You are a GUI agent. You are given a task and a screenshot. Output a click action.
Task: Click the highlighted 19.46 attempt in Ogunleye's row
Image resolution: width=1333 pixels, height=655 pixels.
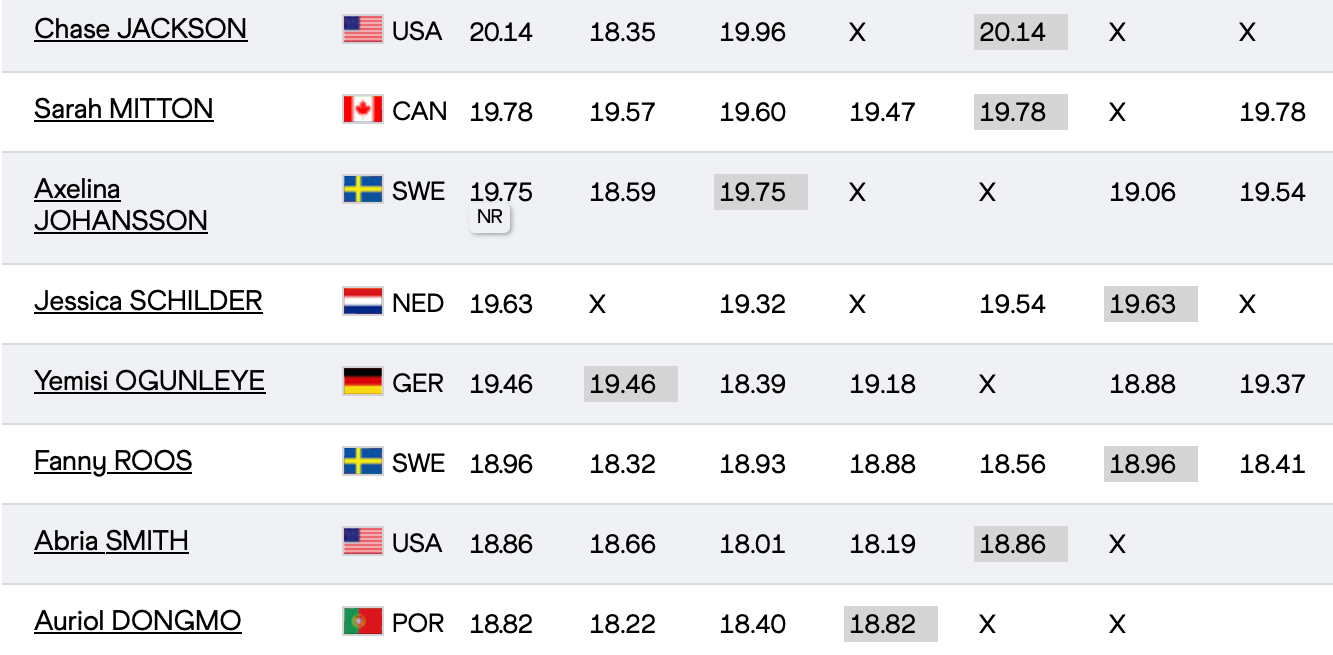pos(630,384)
